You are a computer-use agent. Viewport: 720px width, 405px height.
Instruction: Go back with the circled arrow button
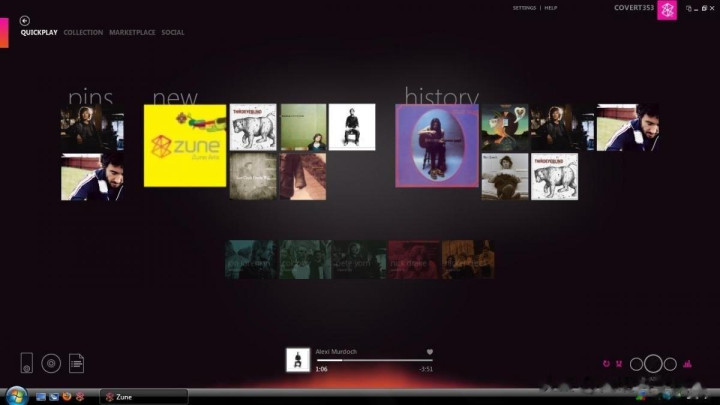pos(25,21)
